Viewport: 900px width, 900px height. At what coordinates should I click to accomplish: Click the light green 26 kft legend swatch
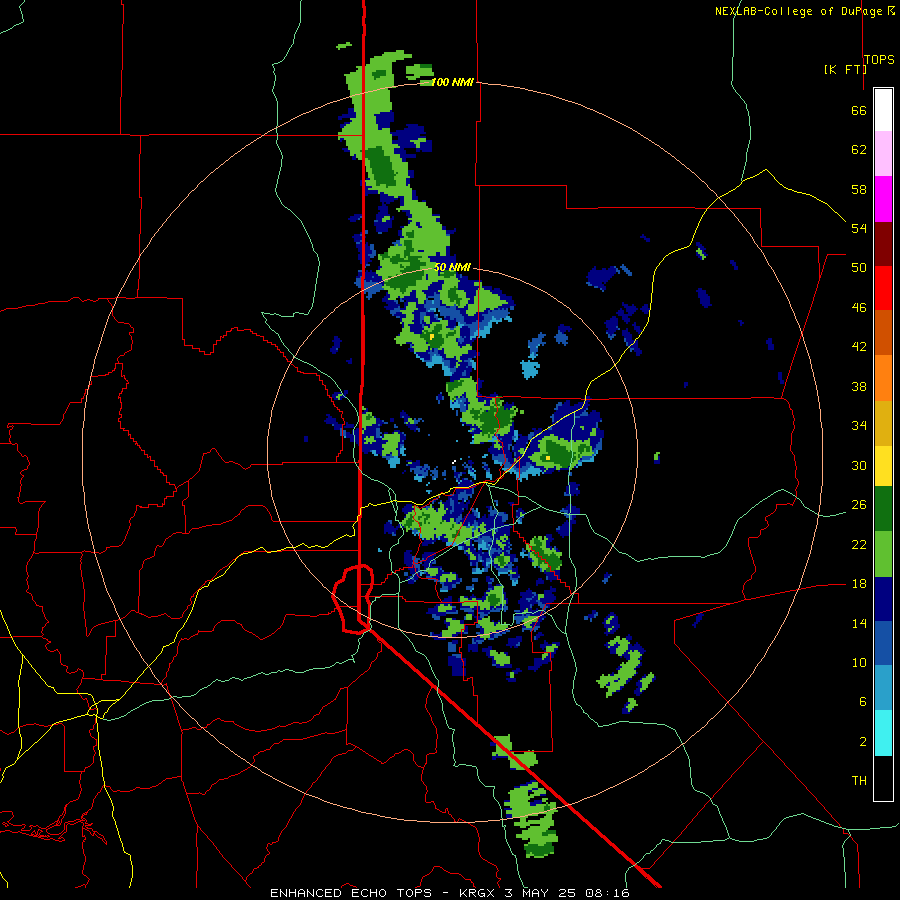tap(883, 554)
